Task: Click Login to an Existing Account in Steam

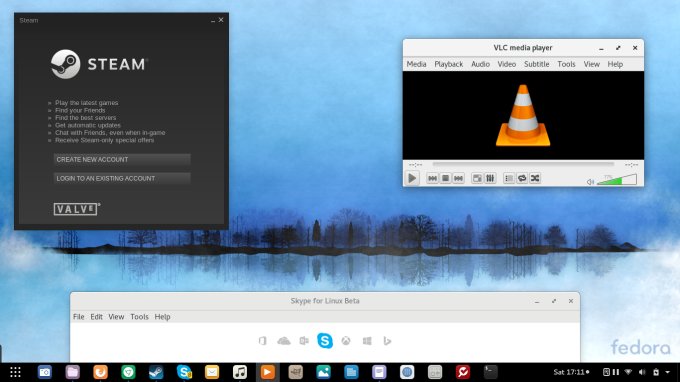Action: 122,178
